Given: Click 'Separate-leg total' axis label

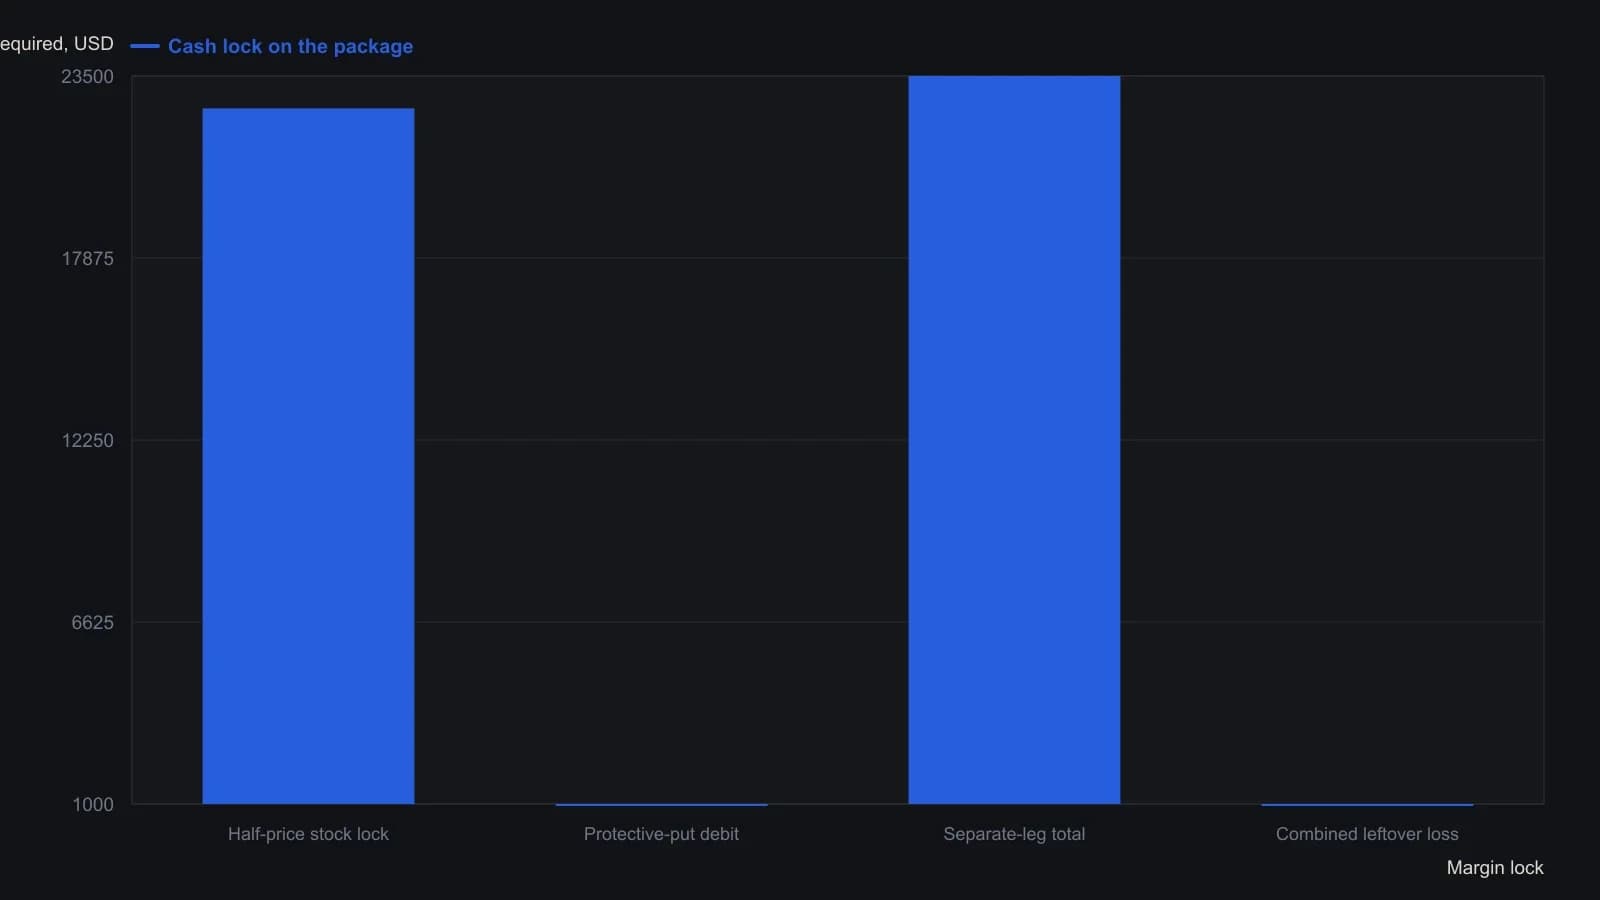Looking at the screenshot, I should tap(1014, 834).
